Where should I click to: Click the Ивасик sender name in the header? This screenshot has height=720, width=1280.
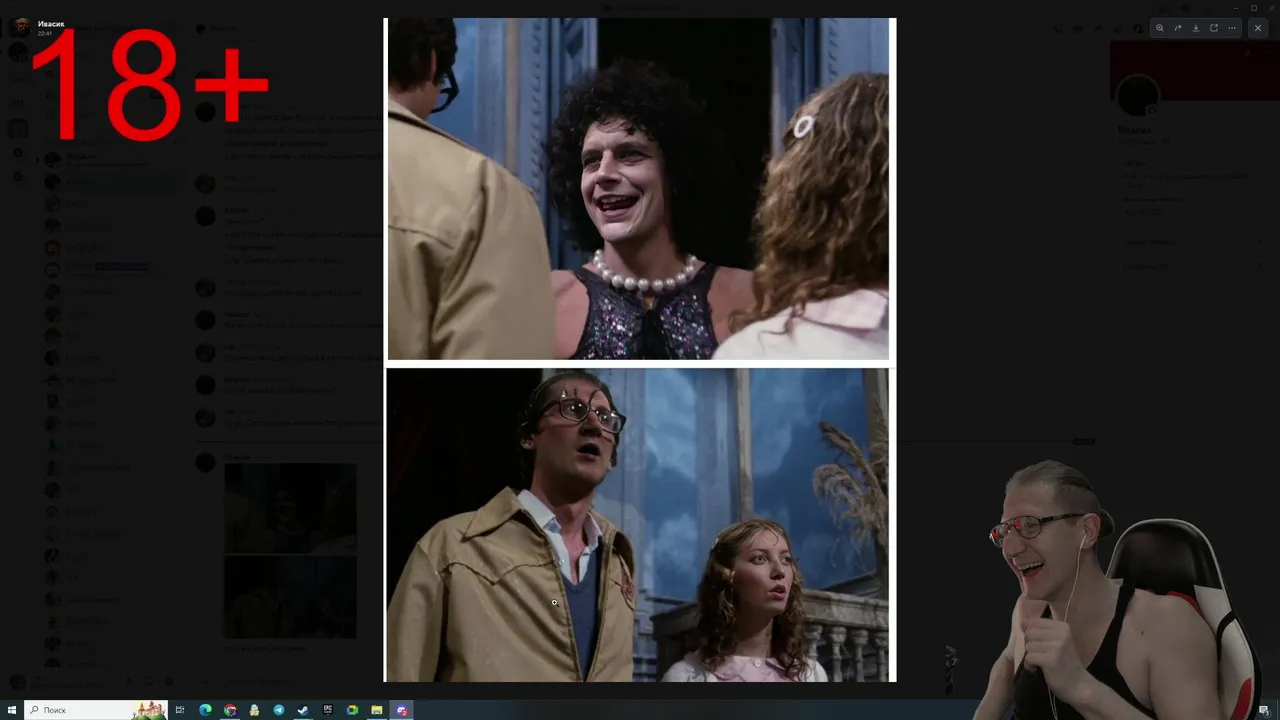pyautogui.click(x=51, y=23)
